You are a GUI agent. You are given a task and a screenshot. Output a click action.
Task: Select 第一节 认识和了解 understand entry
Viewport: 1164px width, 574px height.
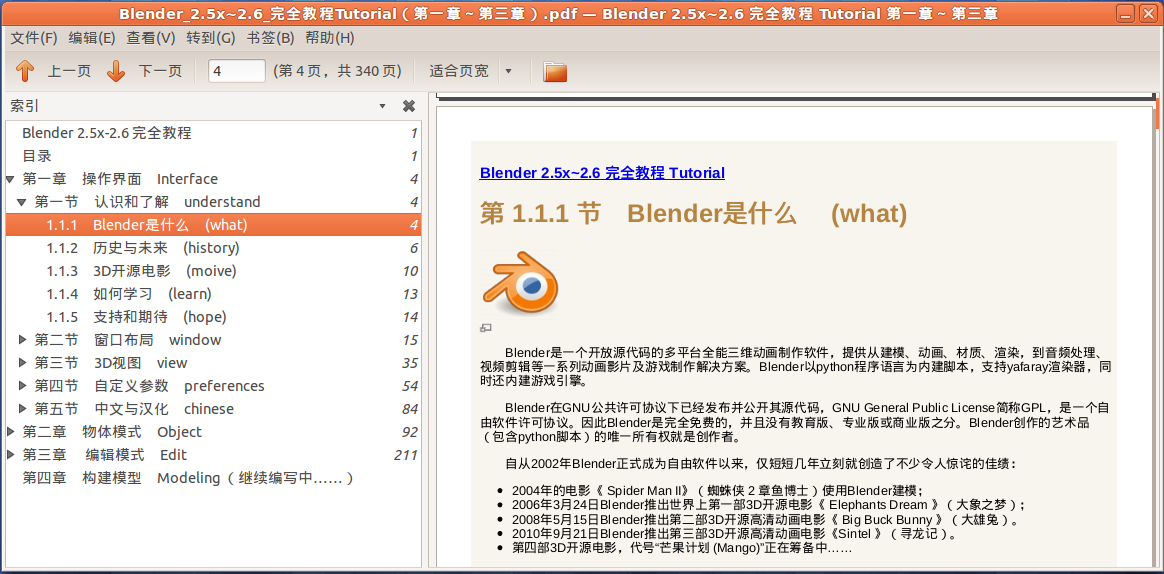tap(213, 202)
